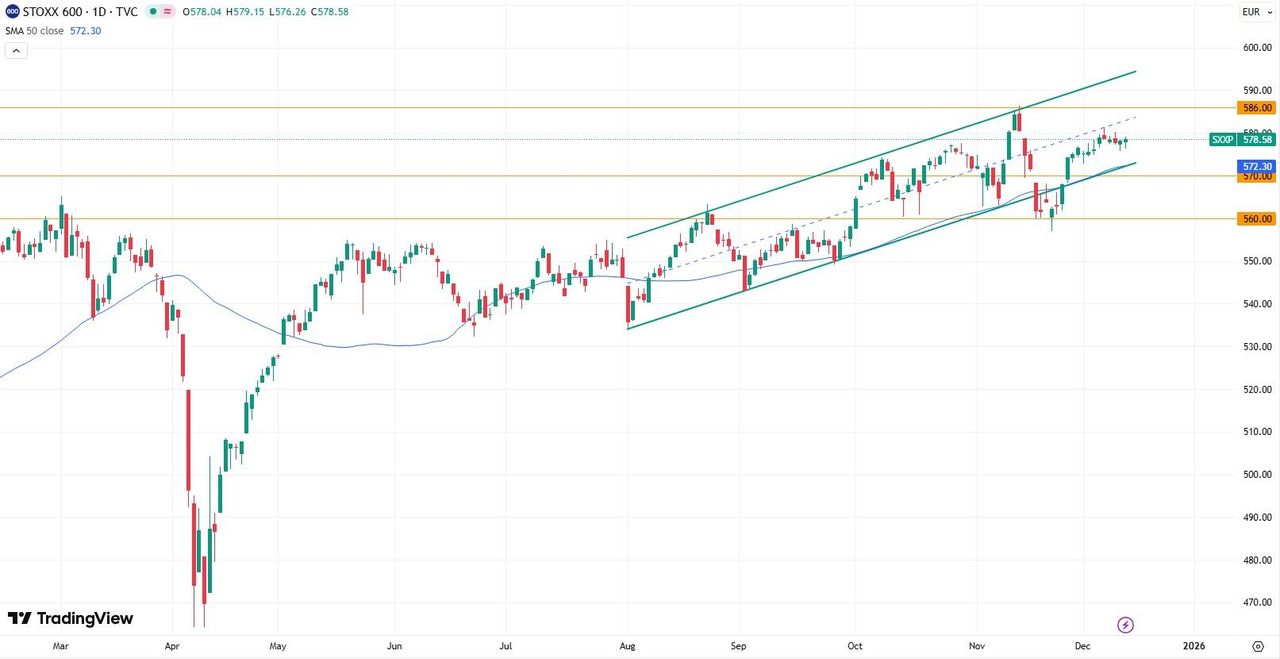Viewport: 1280px width, 659px height.
Task: Collapse the indicator legend with chevron button
Action: point(16,50)
